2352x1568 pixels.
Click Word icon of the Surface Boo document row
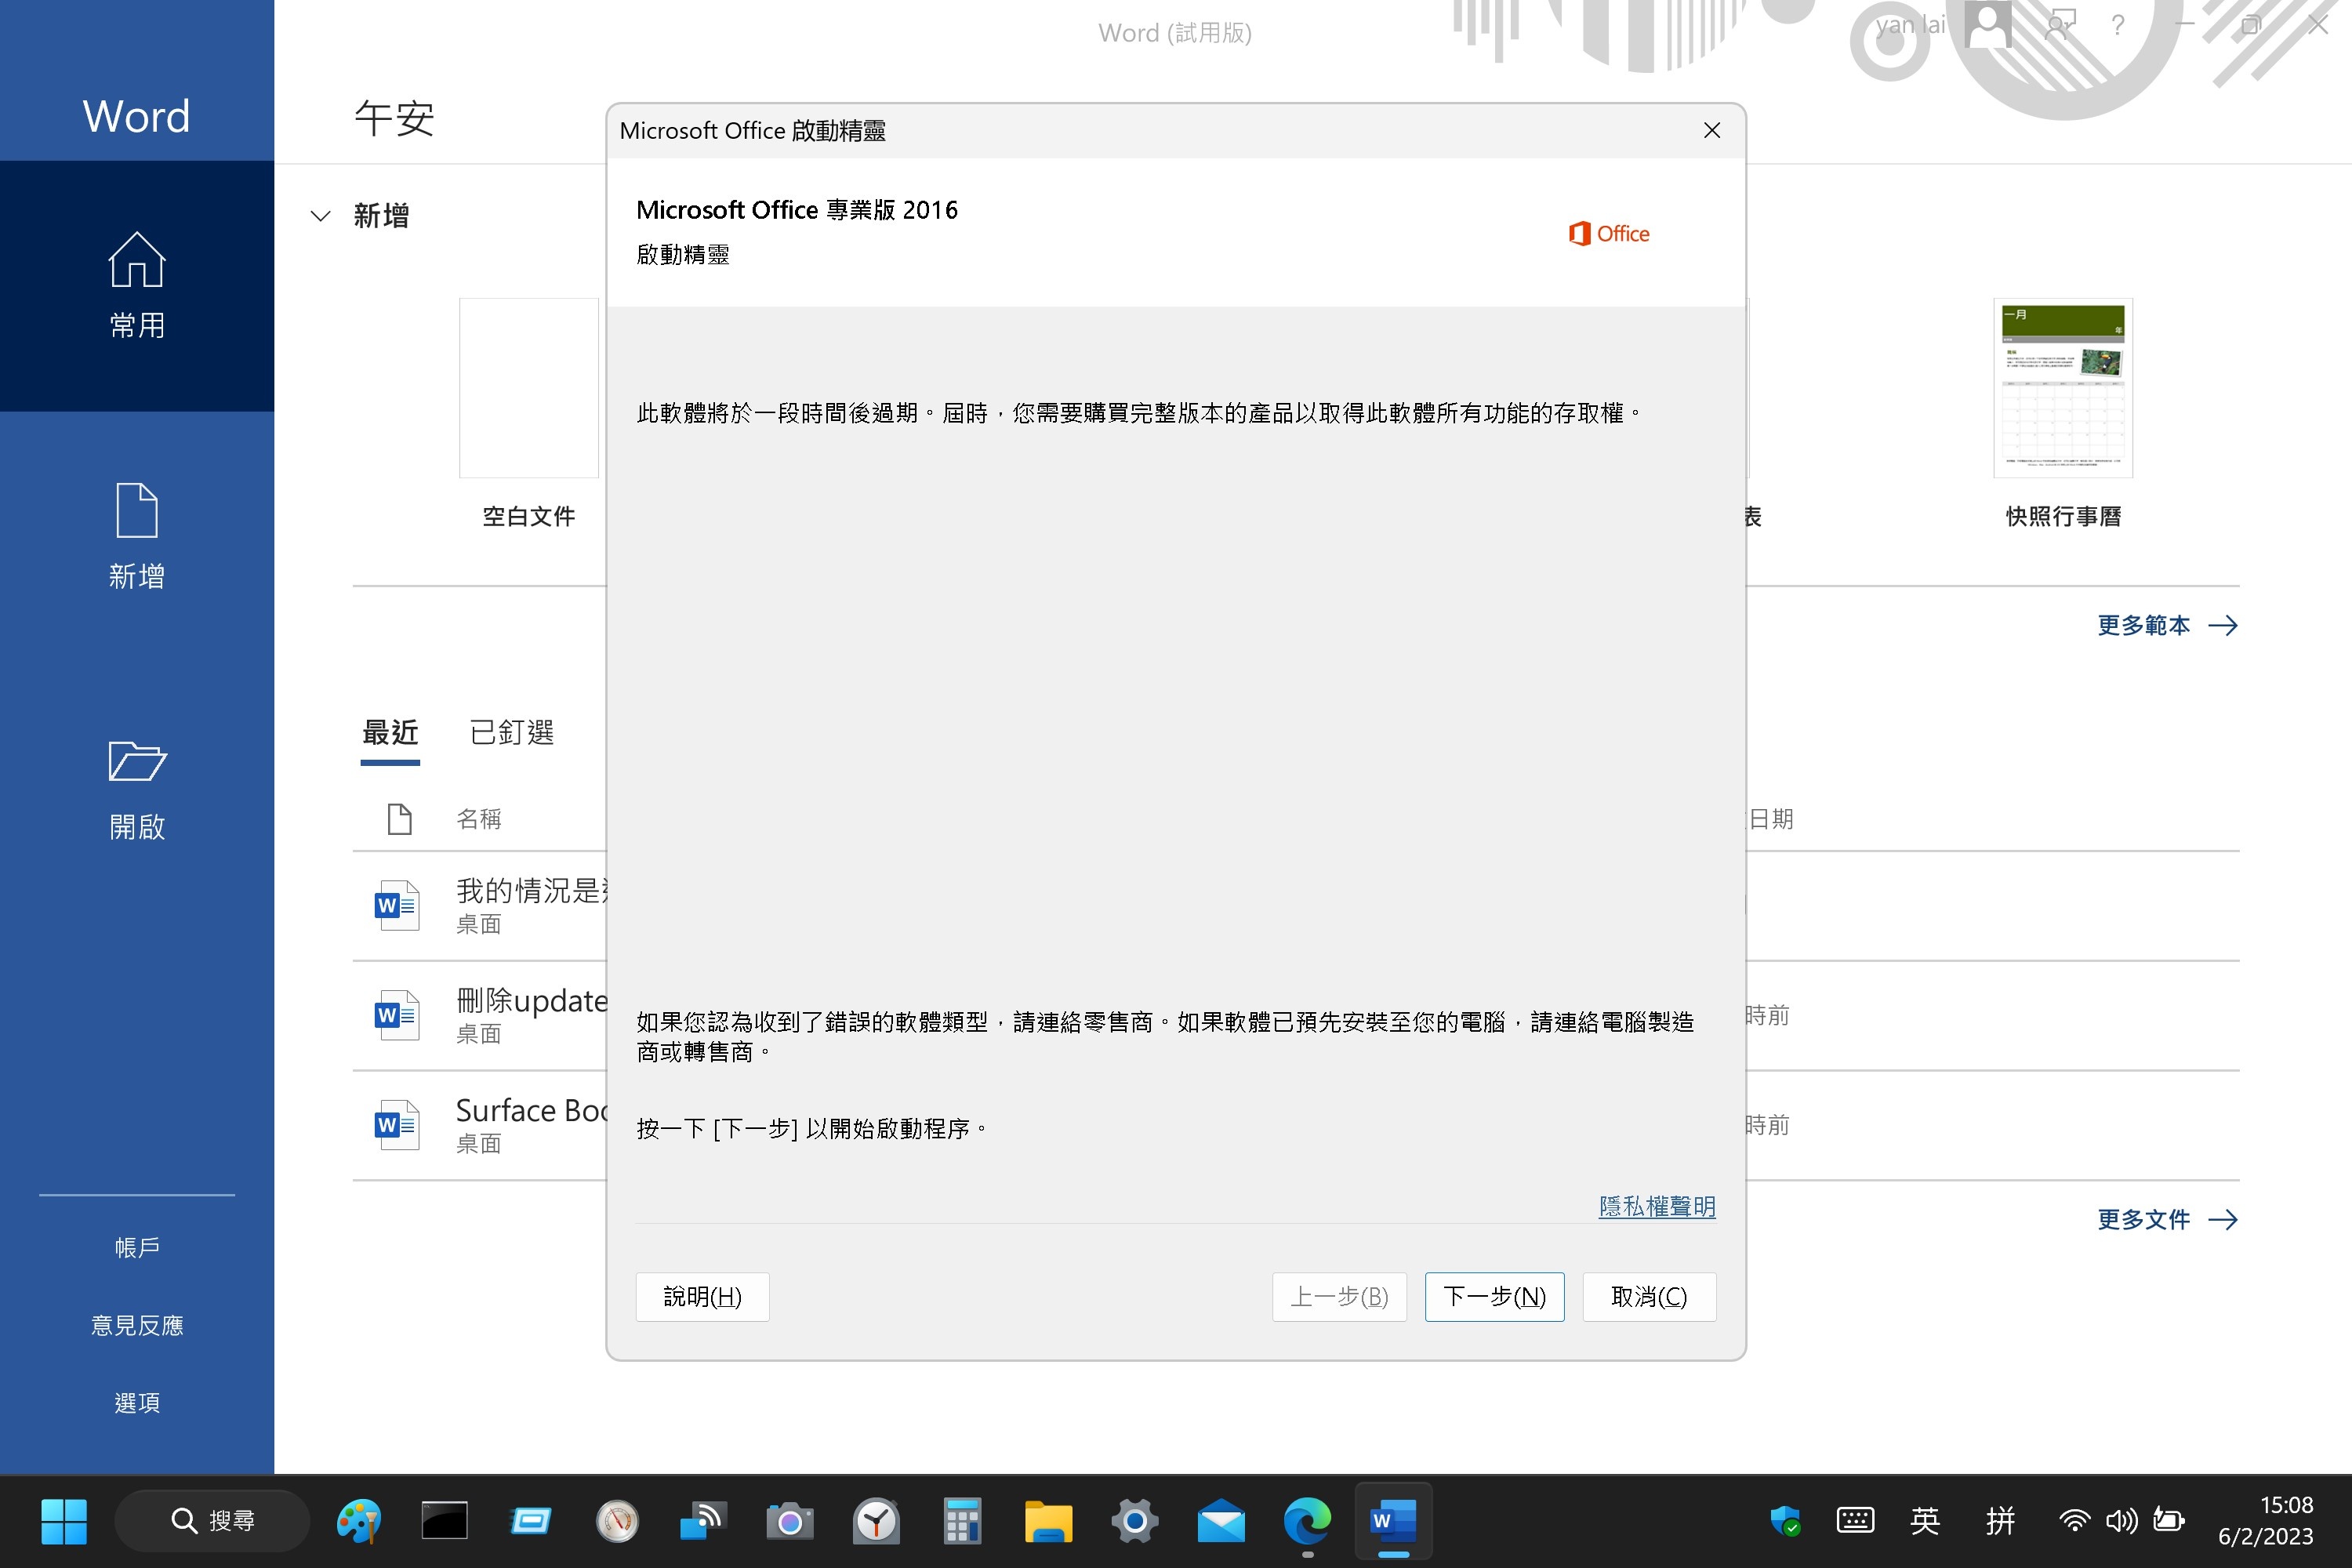point(397,1125)
